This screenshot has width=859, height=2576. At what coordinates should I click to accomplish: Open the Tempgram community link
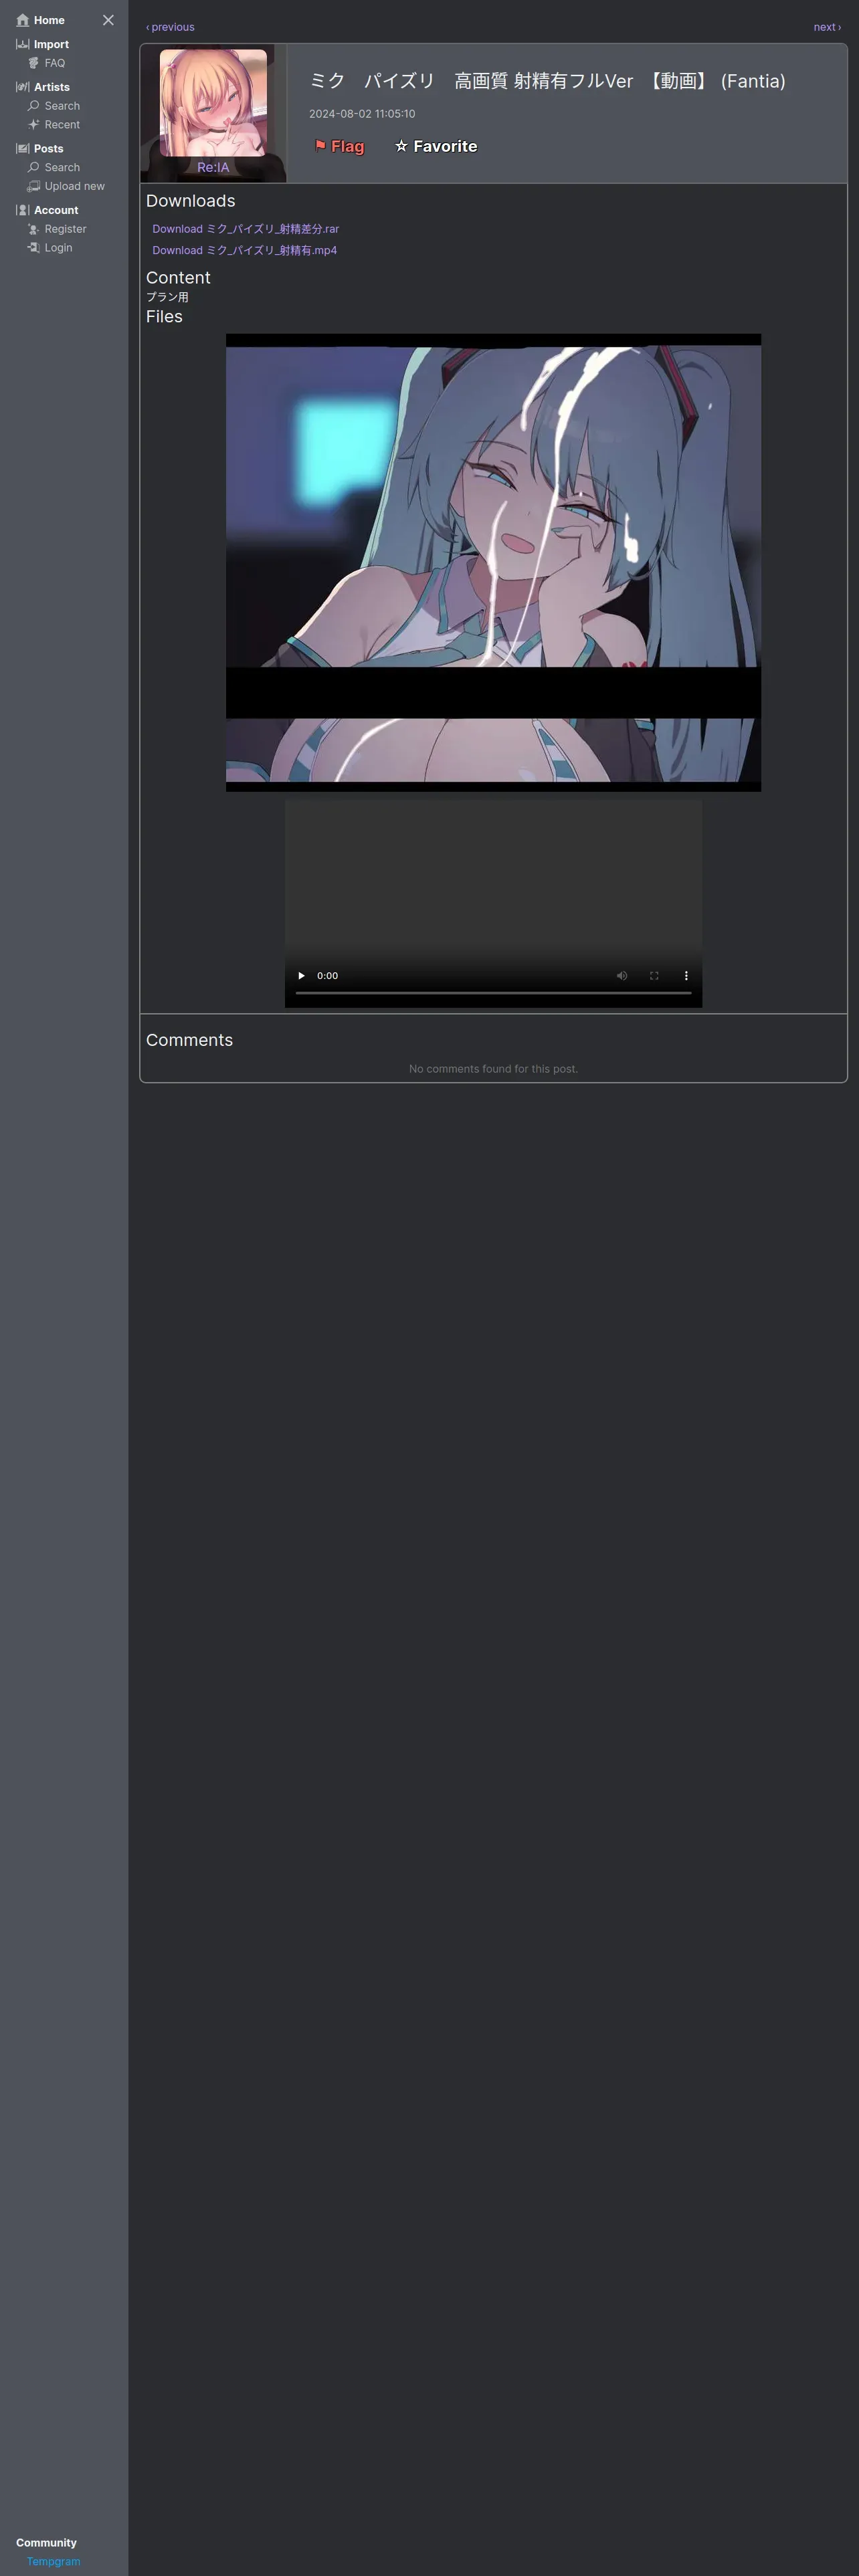[x=53, y=2561]
